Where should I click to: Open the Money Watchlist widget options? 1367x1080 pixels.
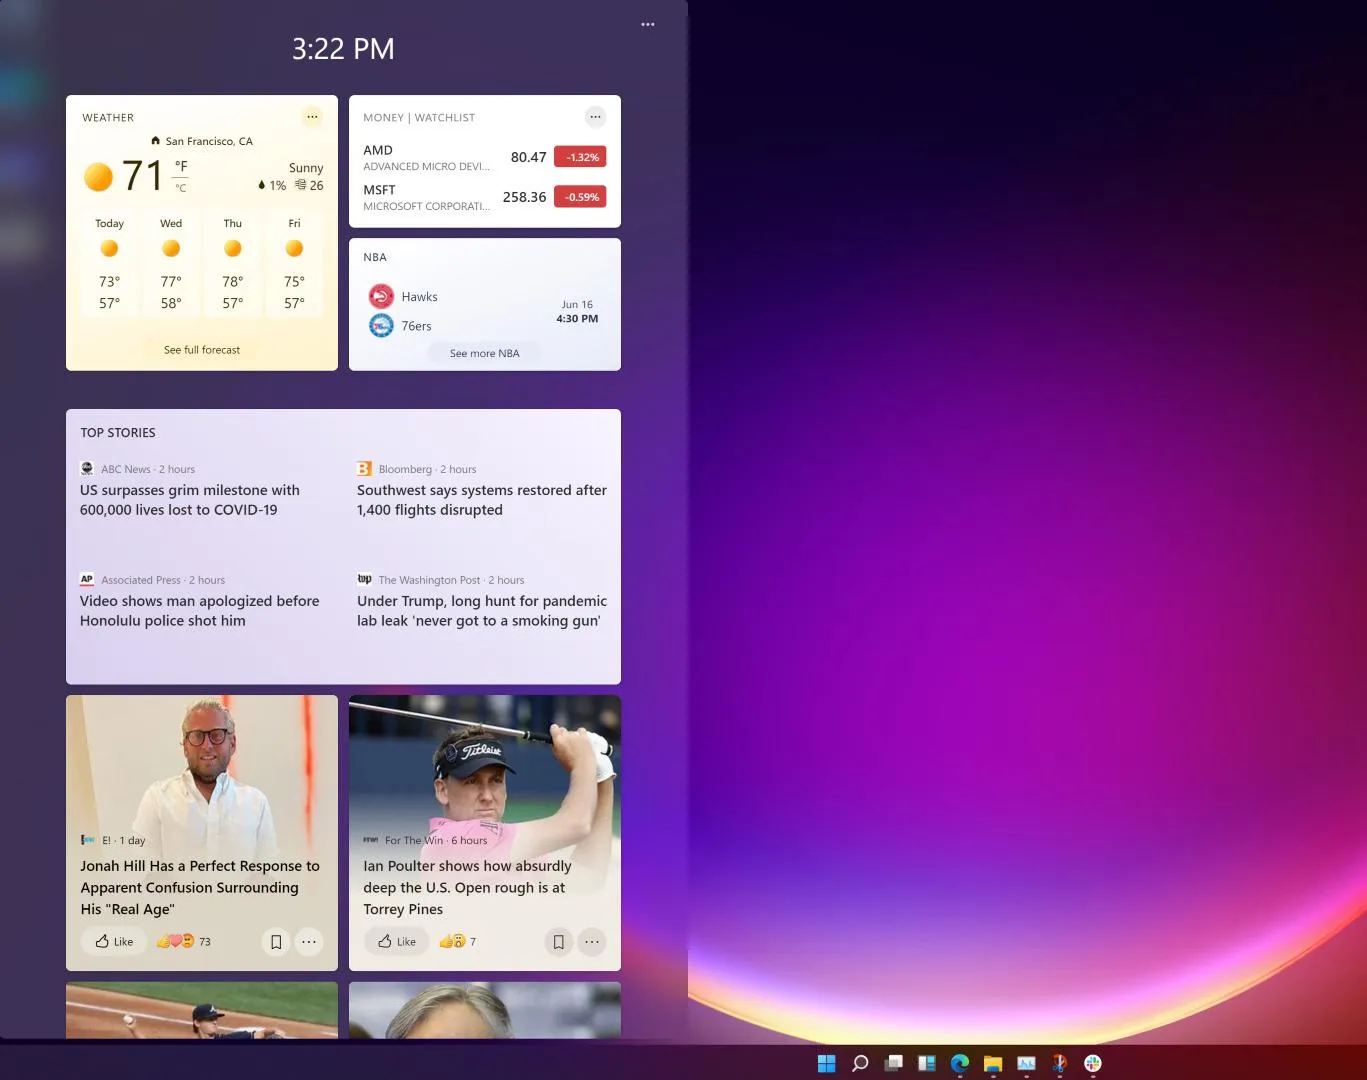595,117
